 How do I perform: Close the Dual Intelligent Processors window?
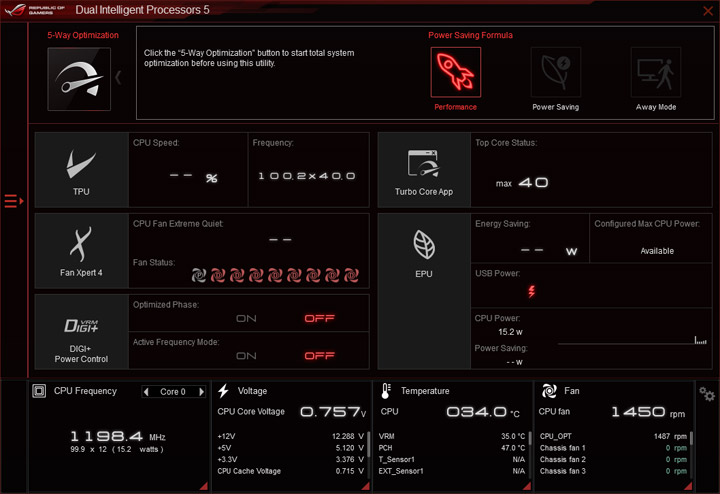[708, 10]
